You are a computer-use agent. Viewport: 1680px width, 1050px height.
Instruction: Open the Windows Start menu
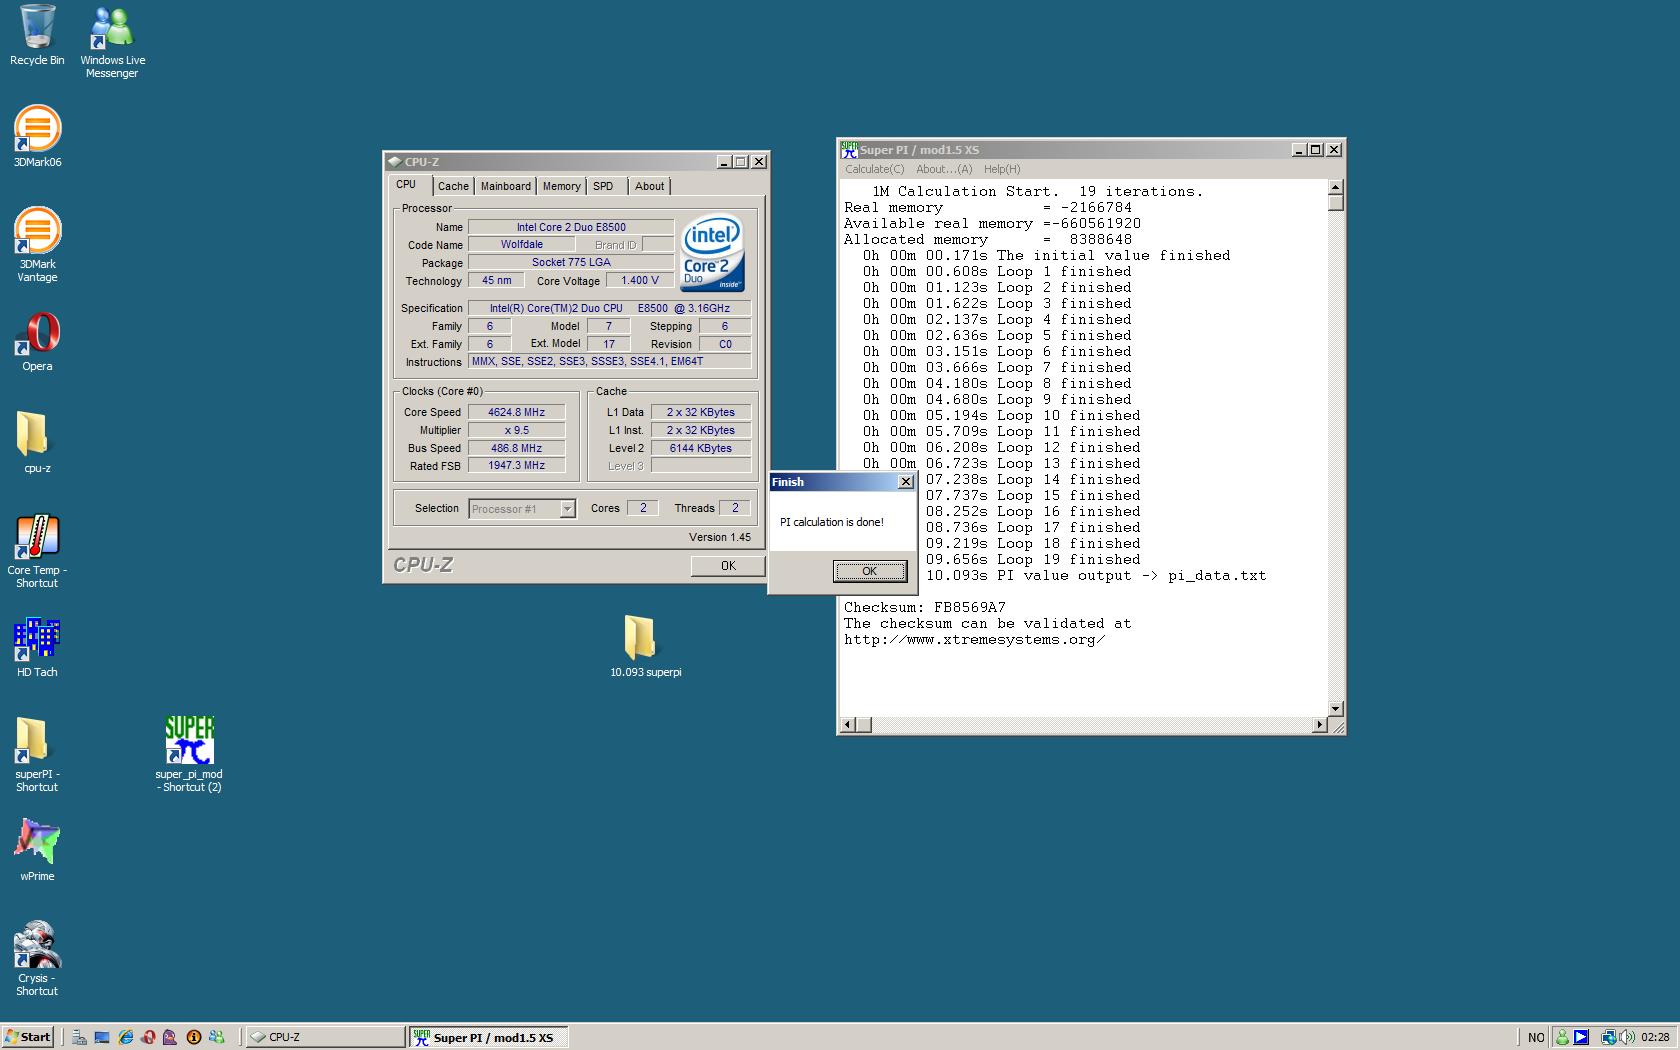coord(28,1037)
